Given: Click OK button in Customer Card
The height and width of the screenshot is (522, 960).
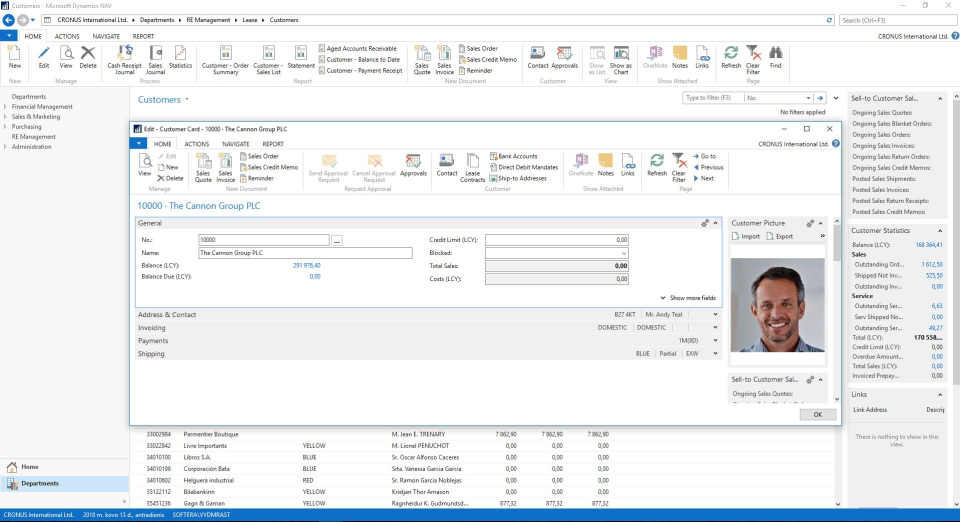Looking at the screenshot, I should [817, 414].
